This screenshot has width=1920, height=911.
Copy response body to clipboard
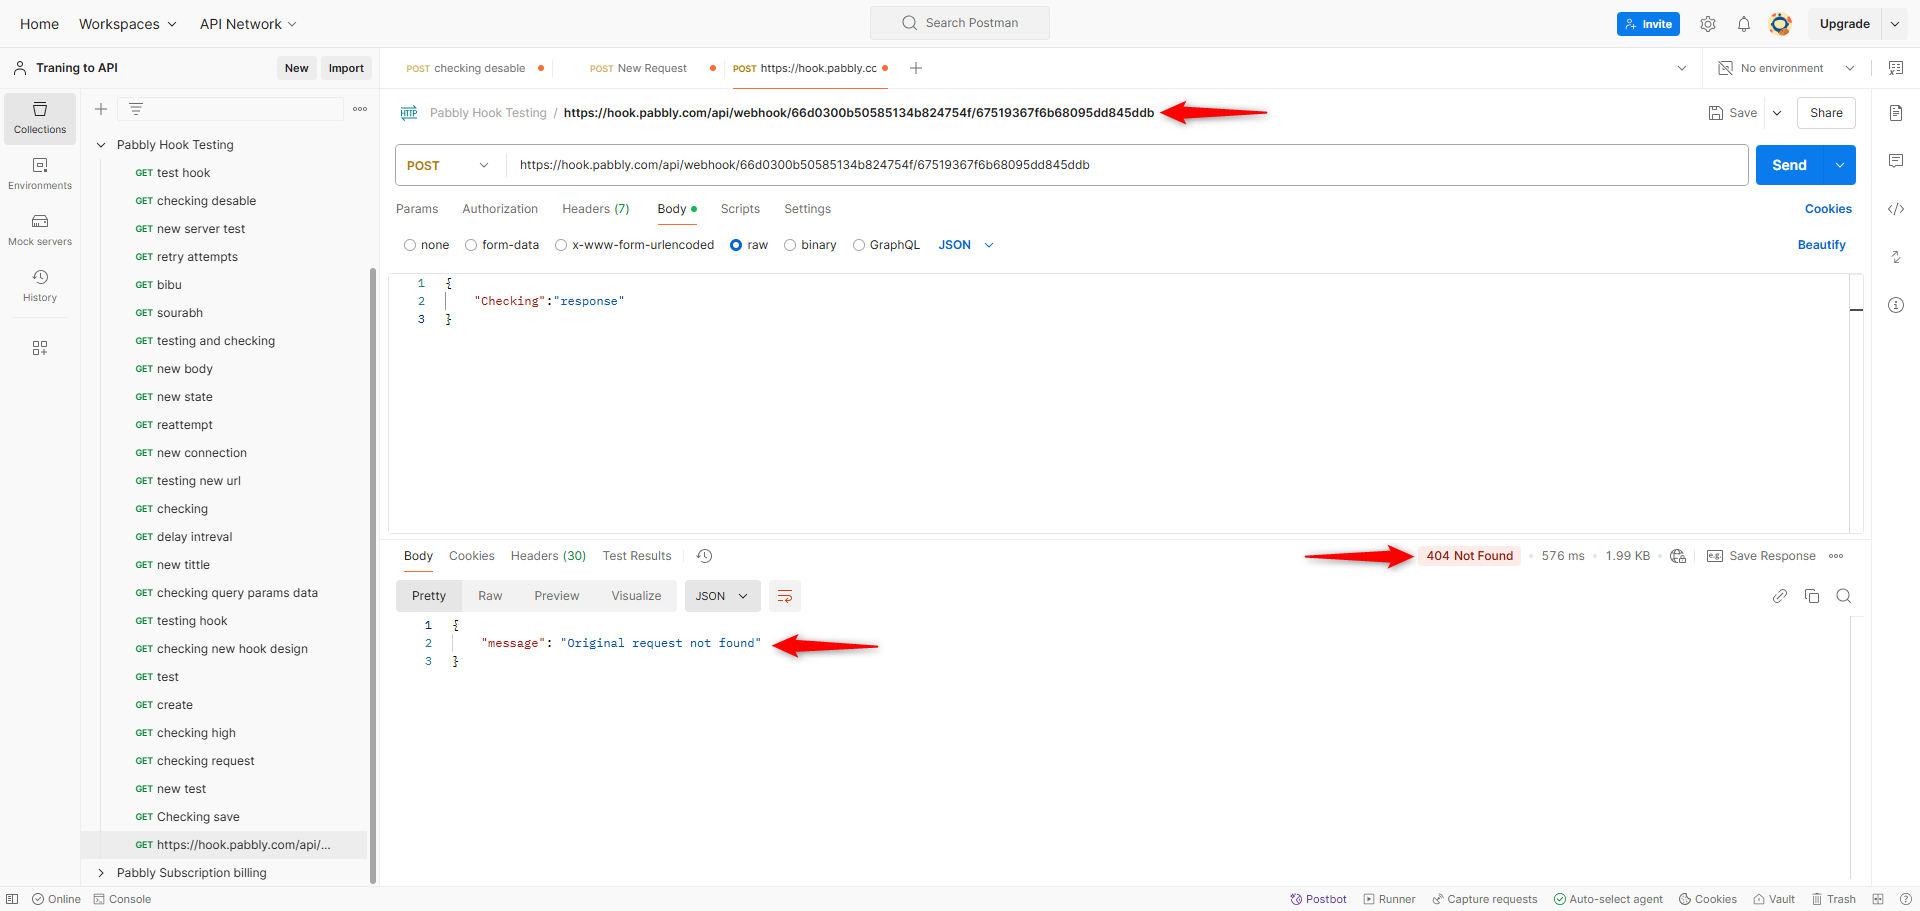(1812, 596)
